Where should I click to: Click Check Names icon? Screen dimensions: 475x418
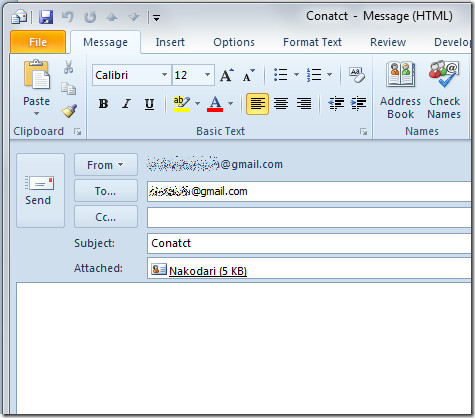tap(444, 90)
